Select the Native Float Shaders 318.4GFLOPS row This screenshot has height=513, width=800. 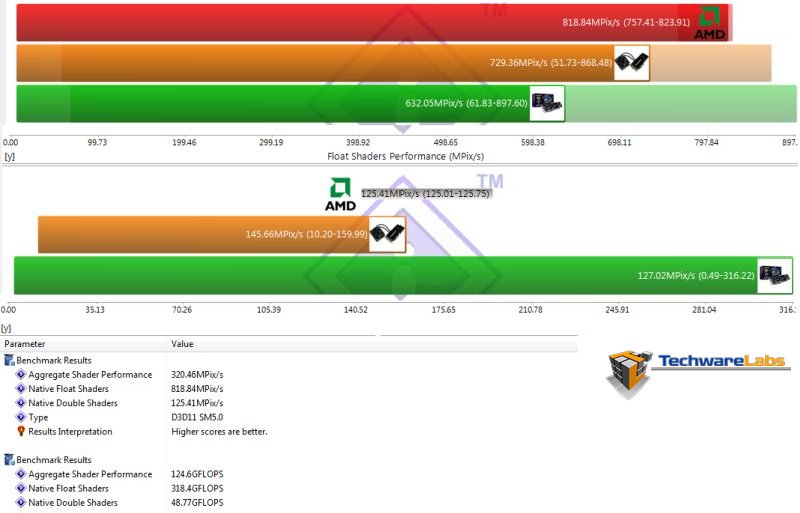pos(290,488)
